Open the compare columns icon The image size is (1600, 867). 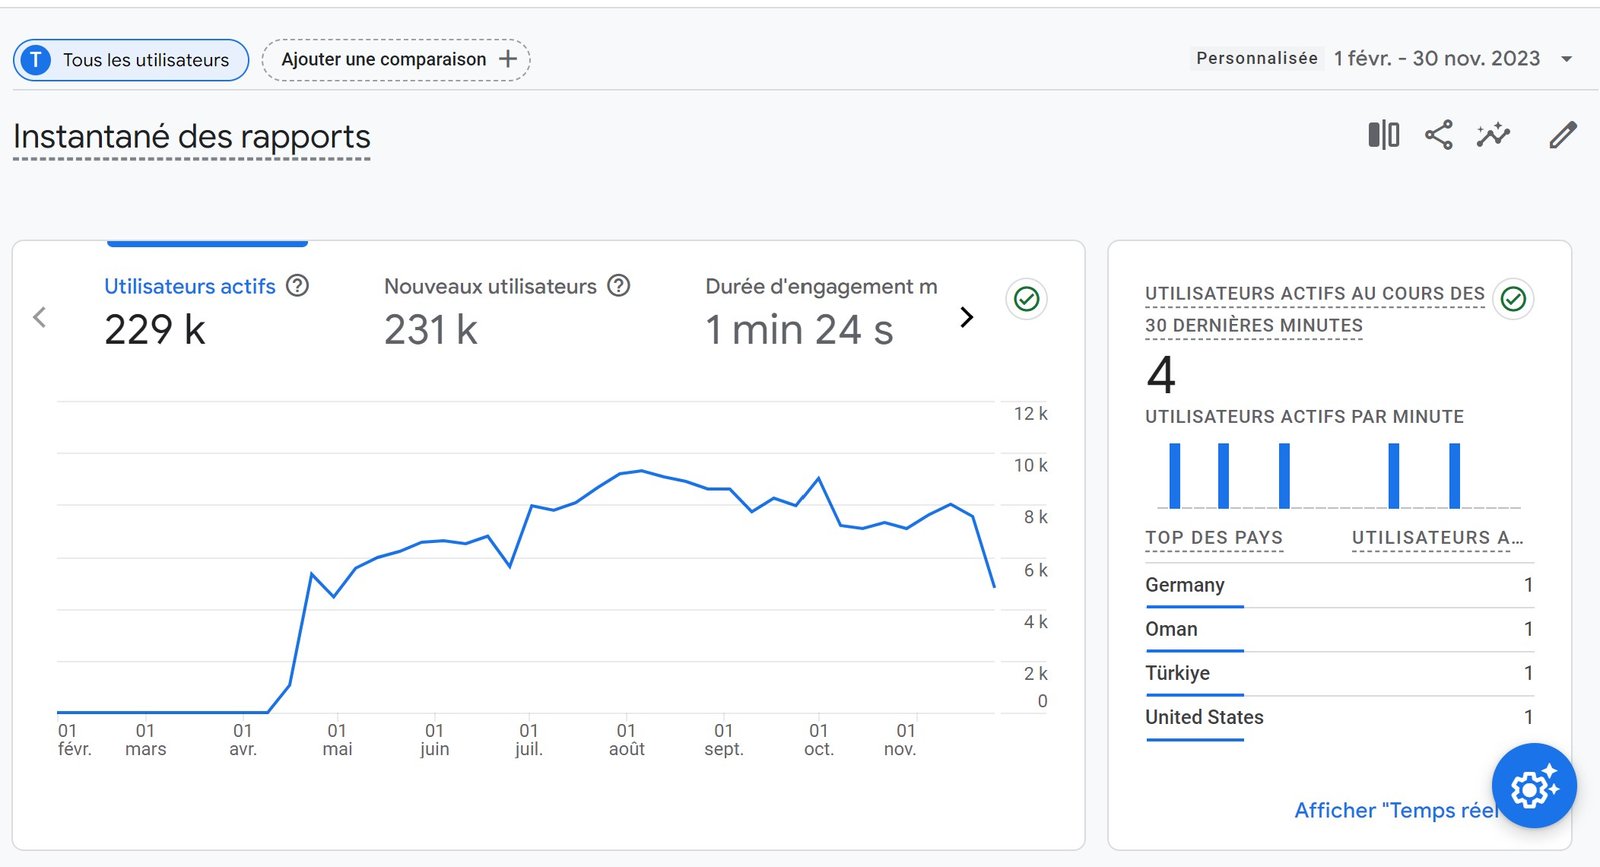1384,135
